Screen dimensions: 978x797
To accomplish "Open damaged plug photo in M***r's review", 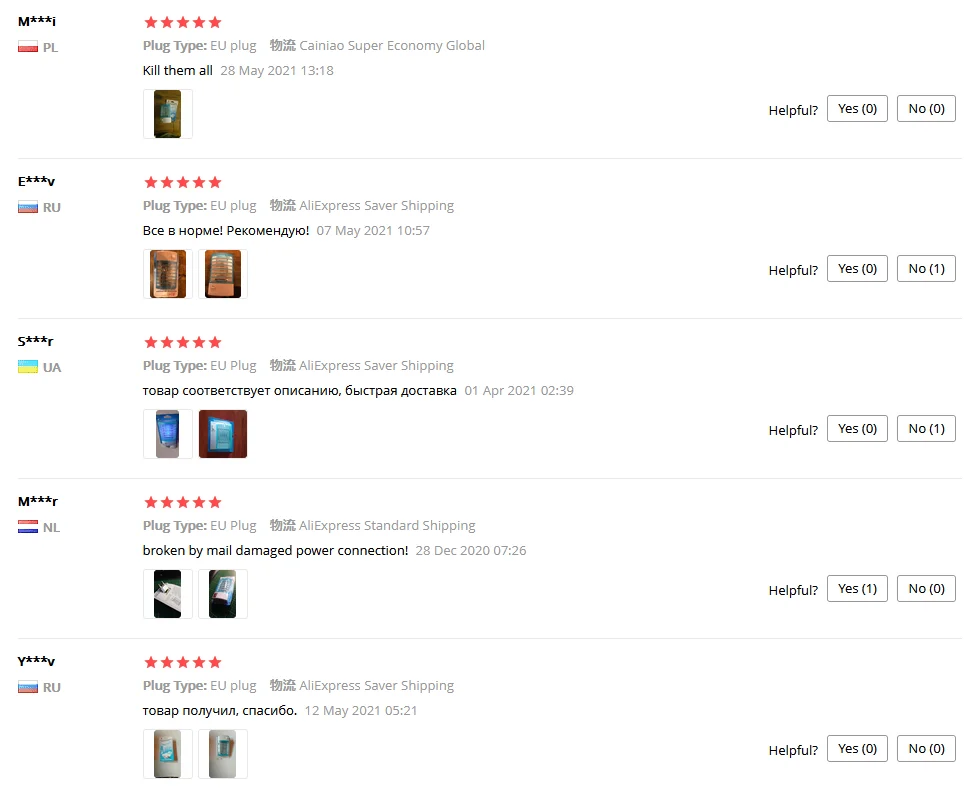I will click(x=168, y=594).
